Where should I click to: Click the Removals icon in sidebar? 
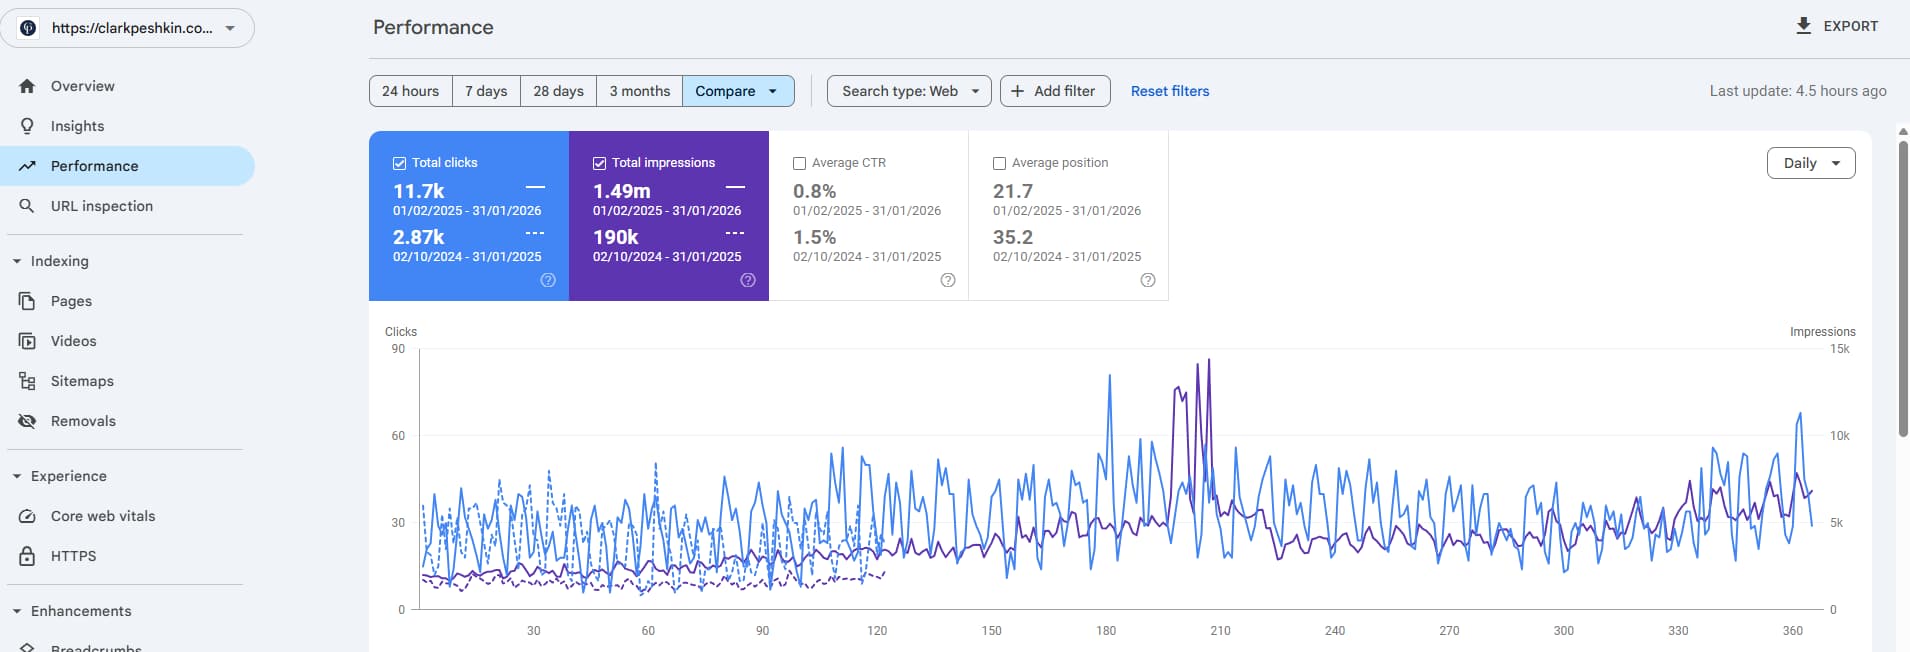coord(27,421)
